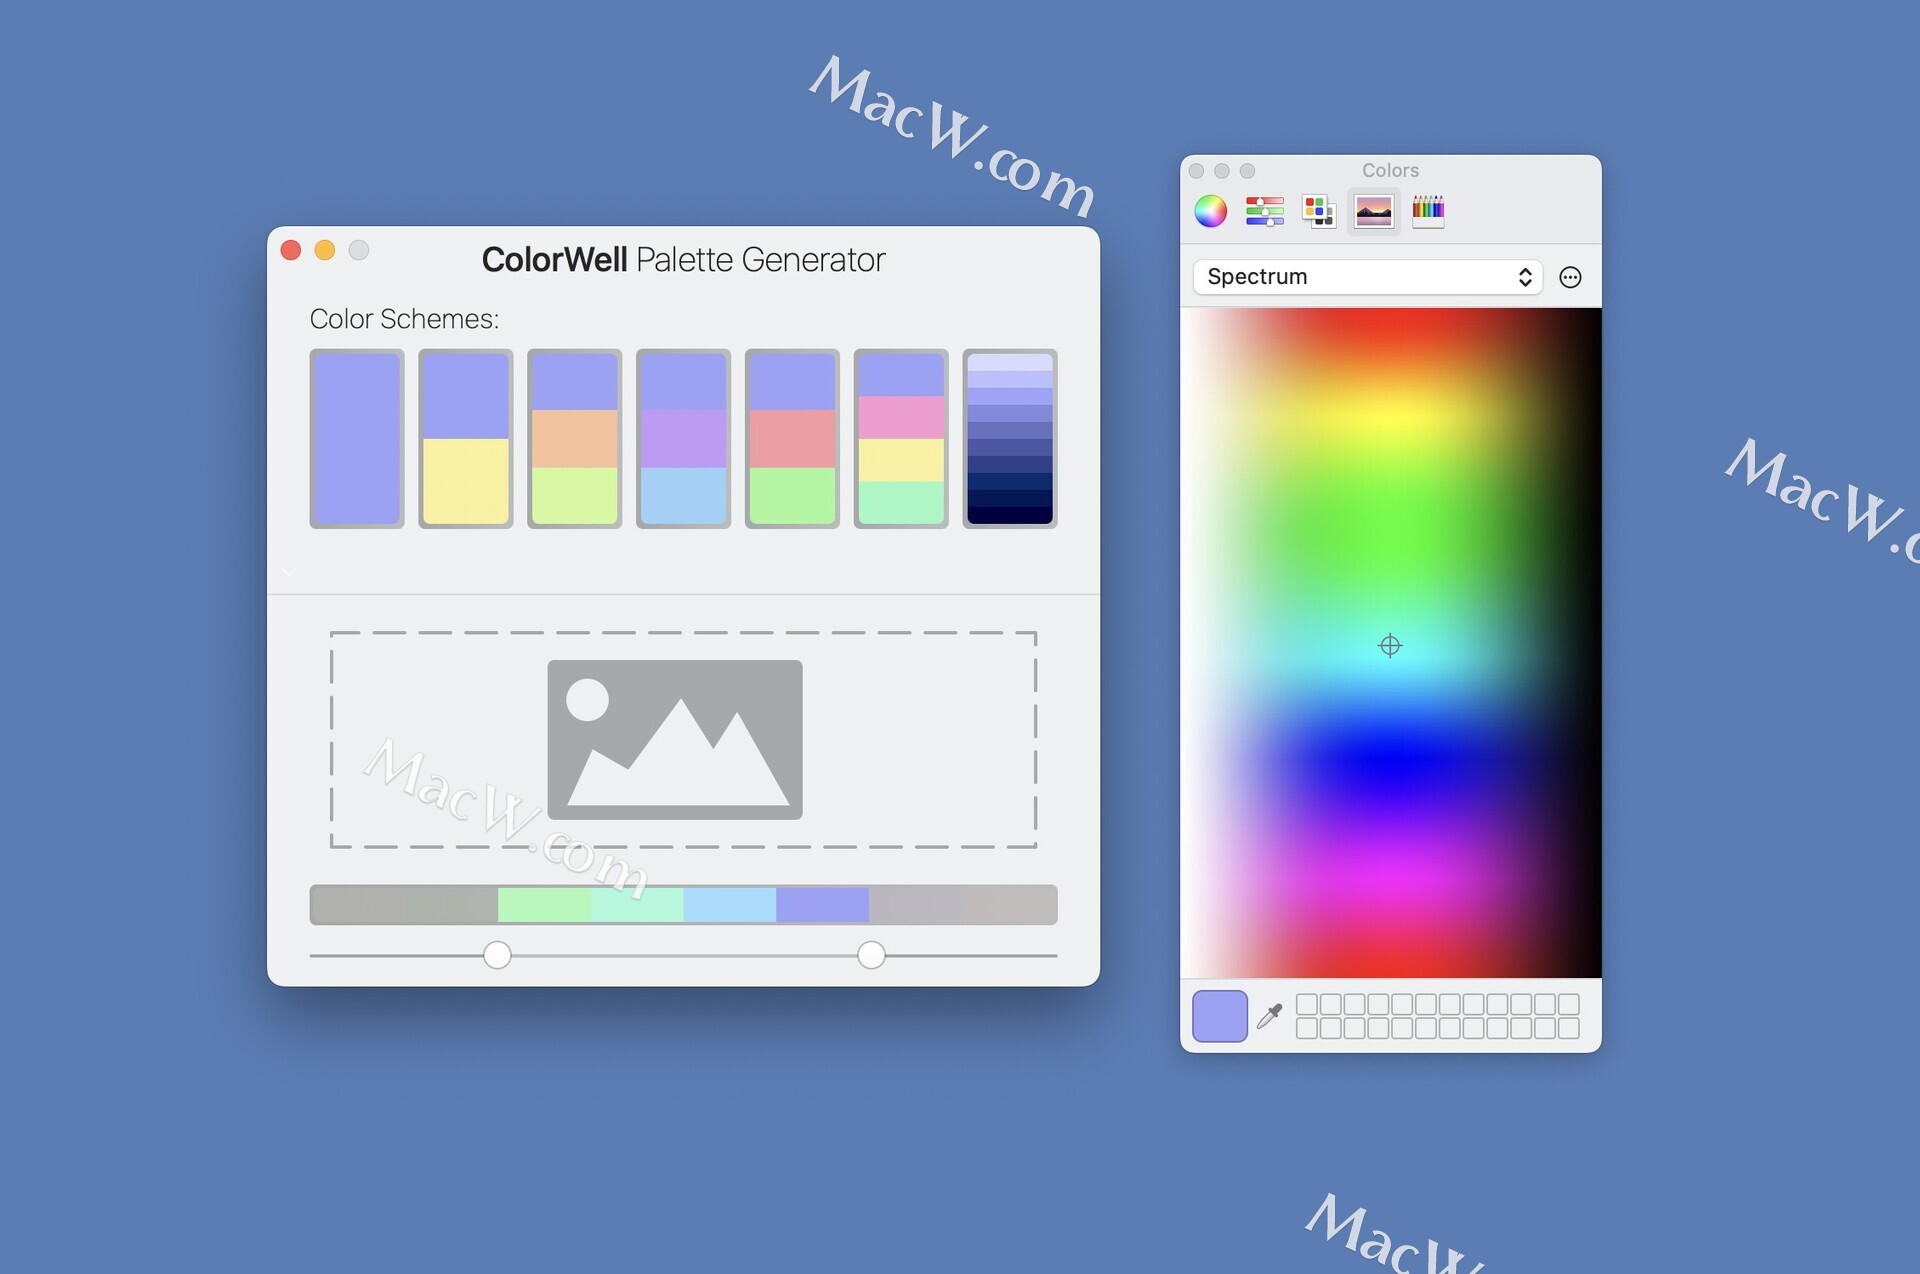The image size is (1920, 1274).
Task: Choose the four-color purple pink yellow mint scheme
Action: [901, 438]
